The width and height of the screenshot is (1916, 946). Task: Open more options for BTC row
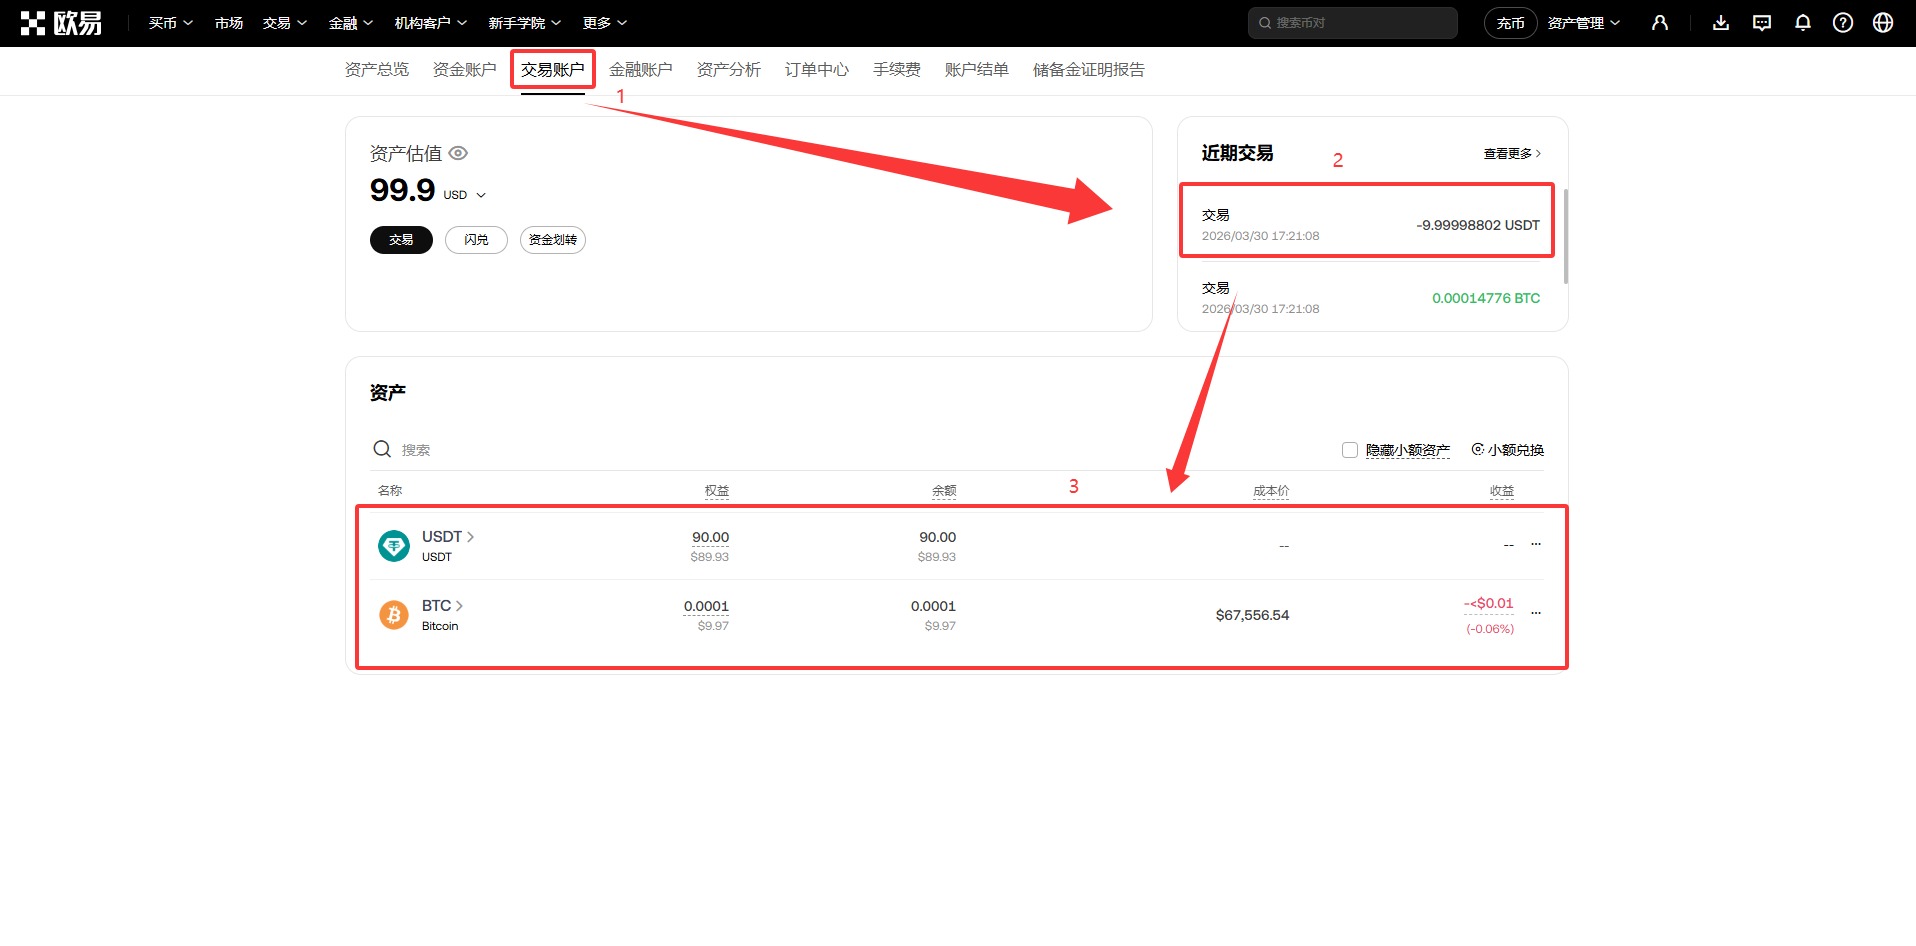[1536, 613]
